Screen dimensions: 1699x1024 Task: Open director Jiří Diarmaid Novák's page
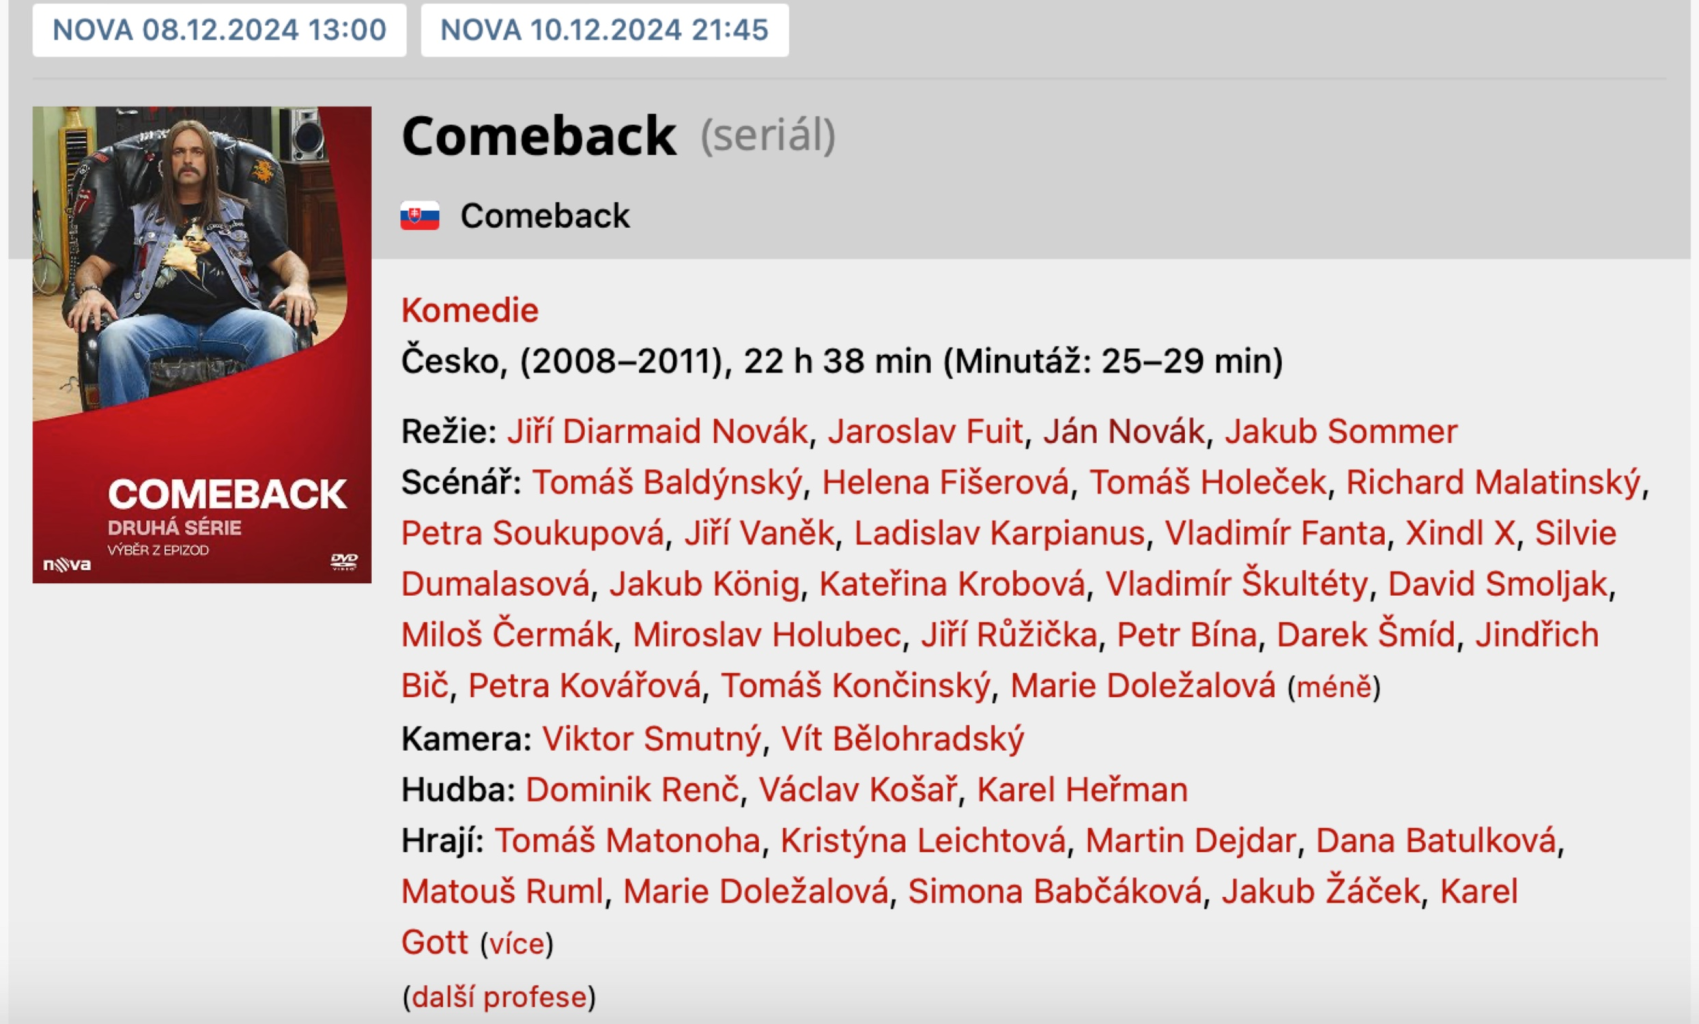(657, 431)
